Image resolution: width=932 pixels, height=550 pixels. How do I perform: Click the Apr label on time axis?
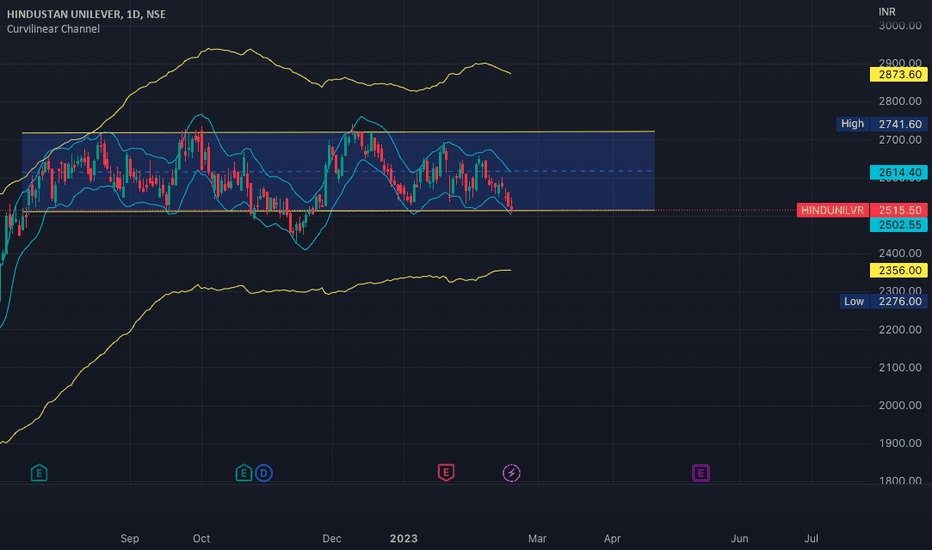click(x=612, y=538)
